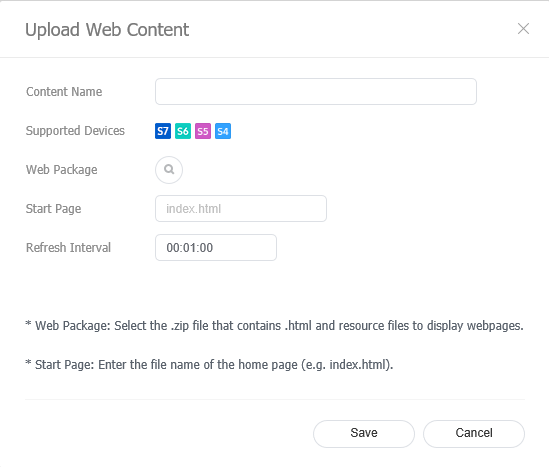Click the Refresh Interval time field
The height and width of the screenshot is (467, 549).
point(216,248)
